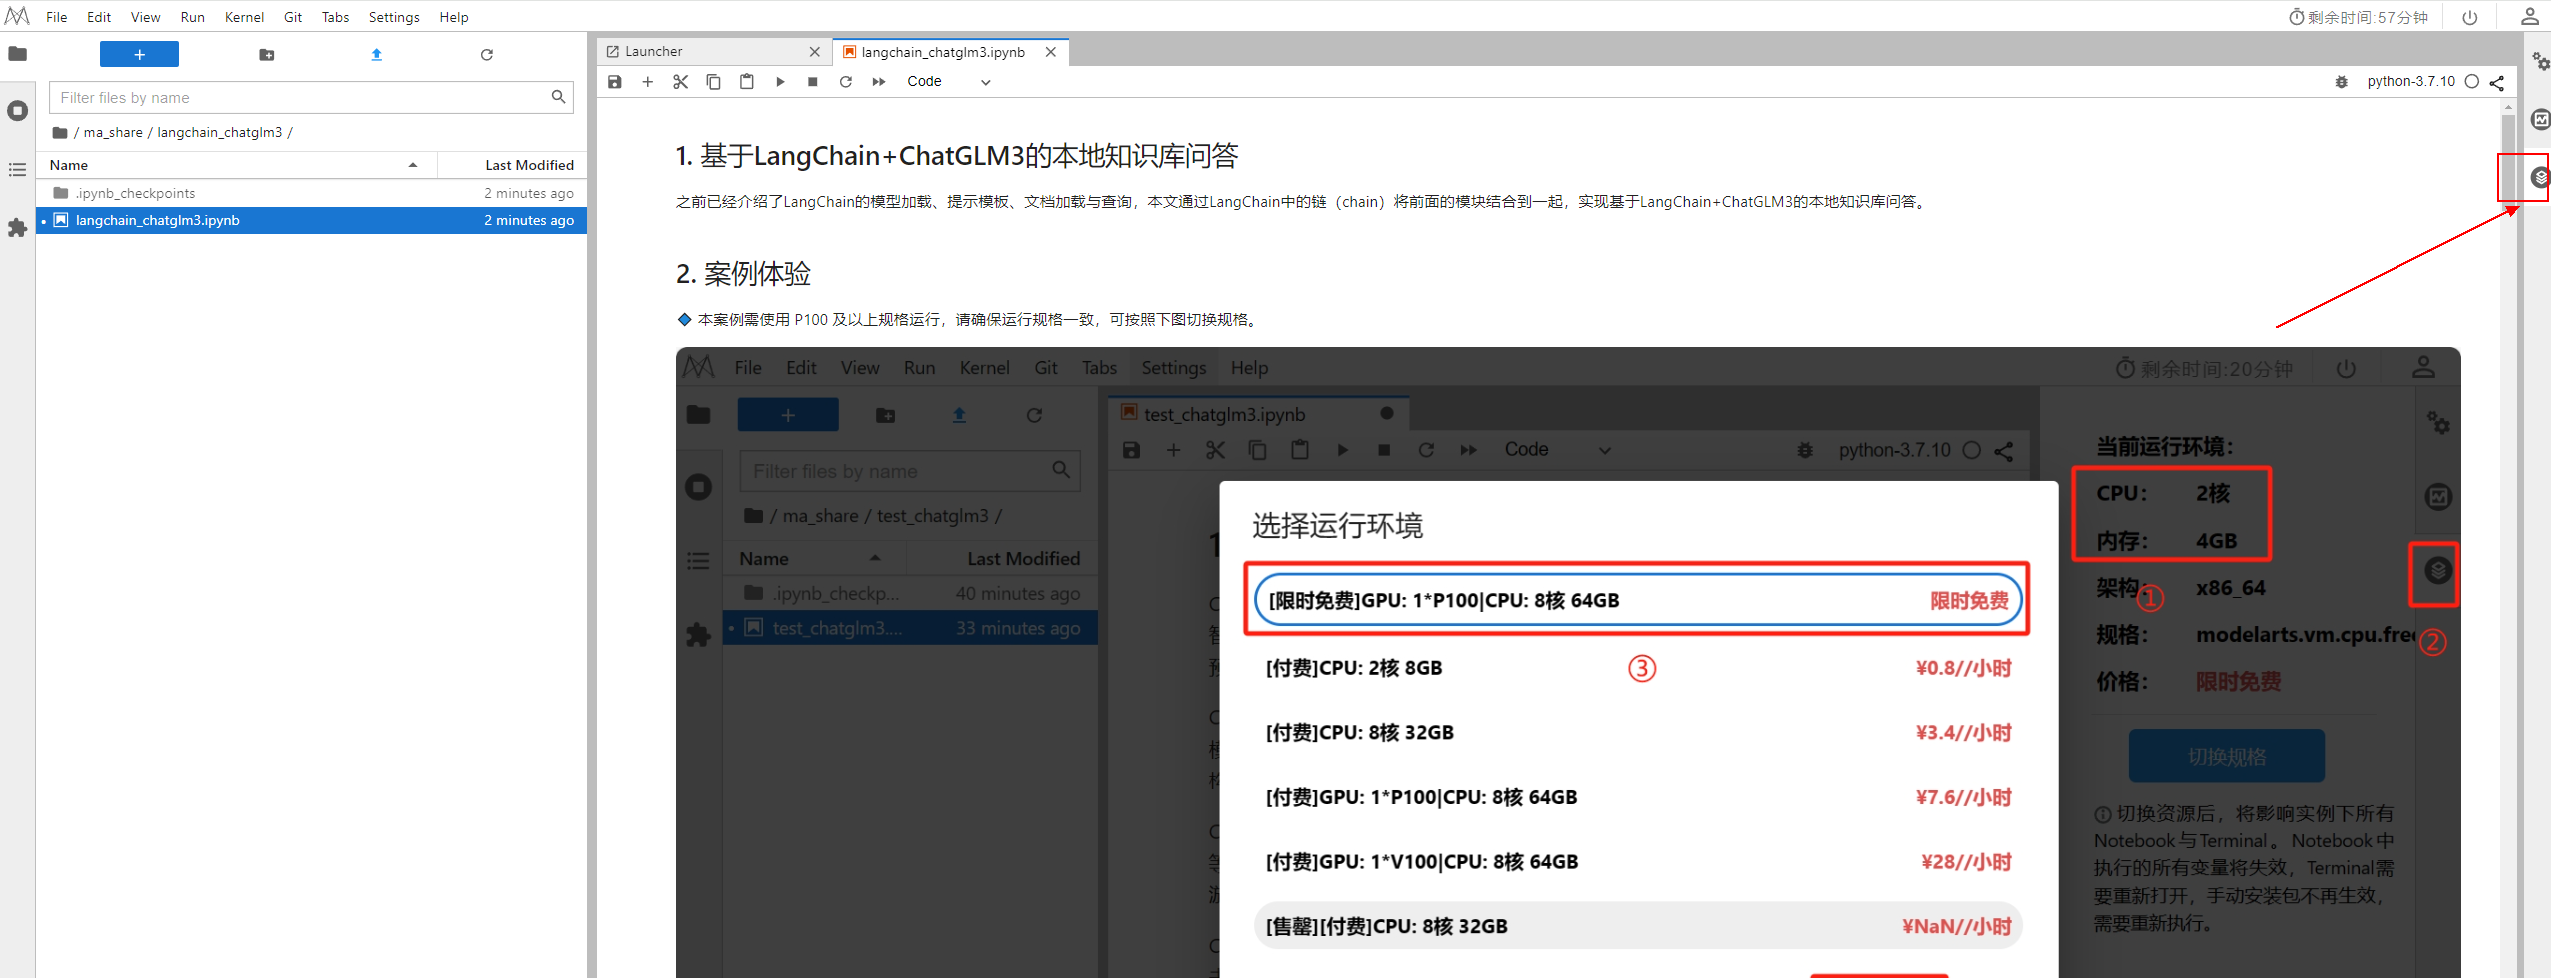2551x978 pixels.
Task: Share the notebook using the share icon
Action: click(x=2497, y=82)
